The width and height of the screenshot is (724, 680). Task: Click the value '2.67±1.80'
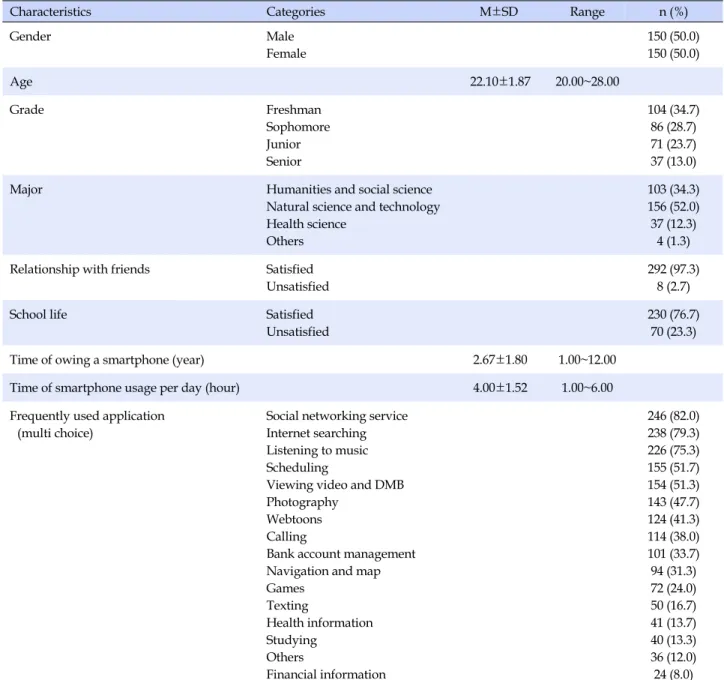500,360
